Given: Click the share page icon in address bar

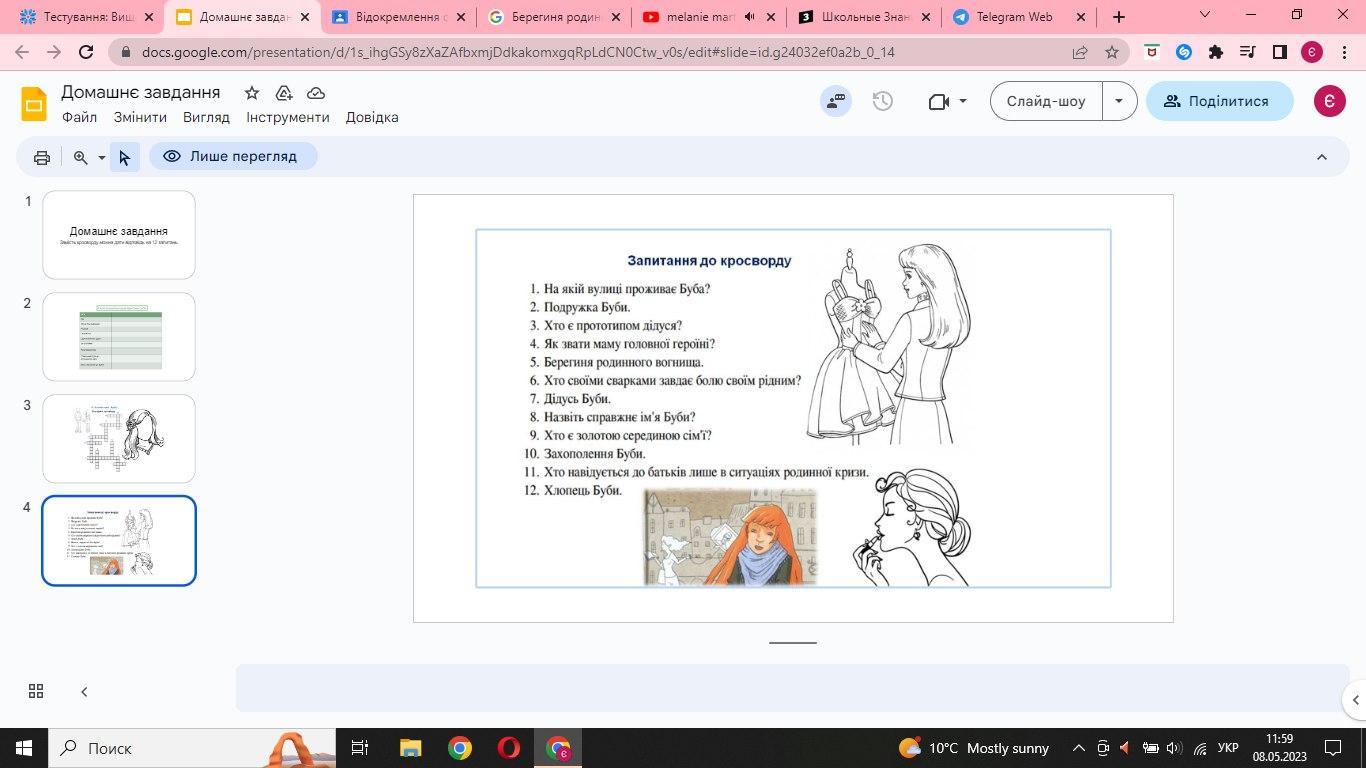Looking at the screenshot, I should click(x=1080, y=52).
